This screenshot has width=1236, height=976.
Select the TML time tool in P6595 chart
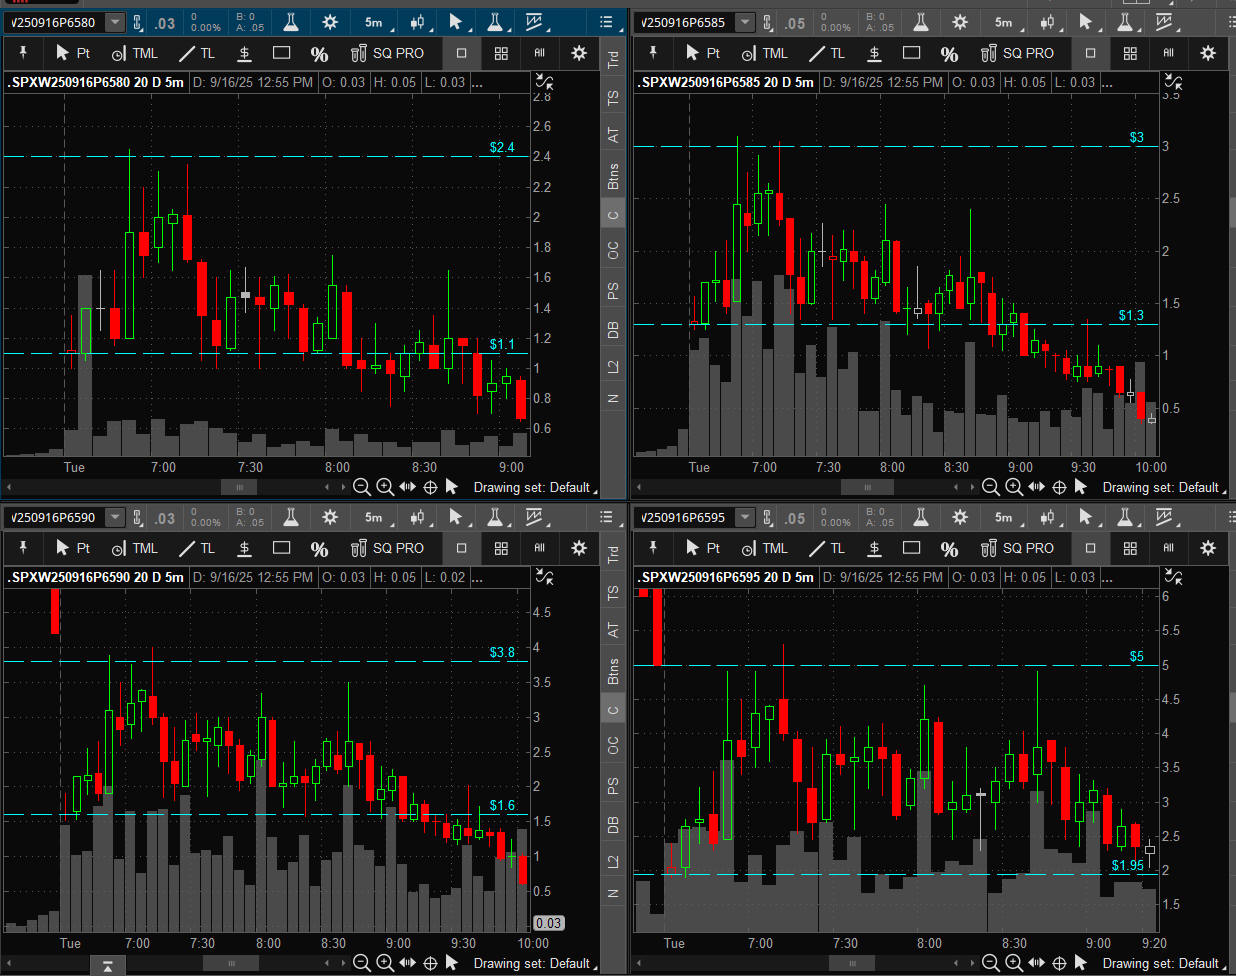[764, 548]
